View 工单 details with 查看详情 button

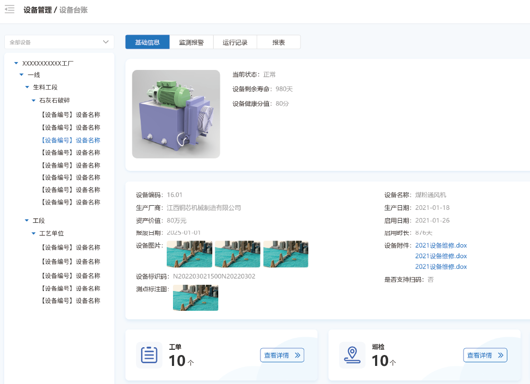[x=282, y=355]
